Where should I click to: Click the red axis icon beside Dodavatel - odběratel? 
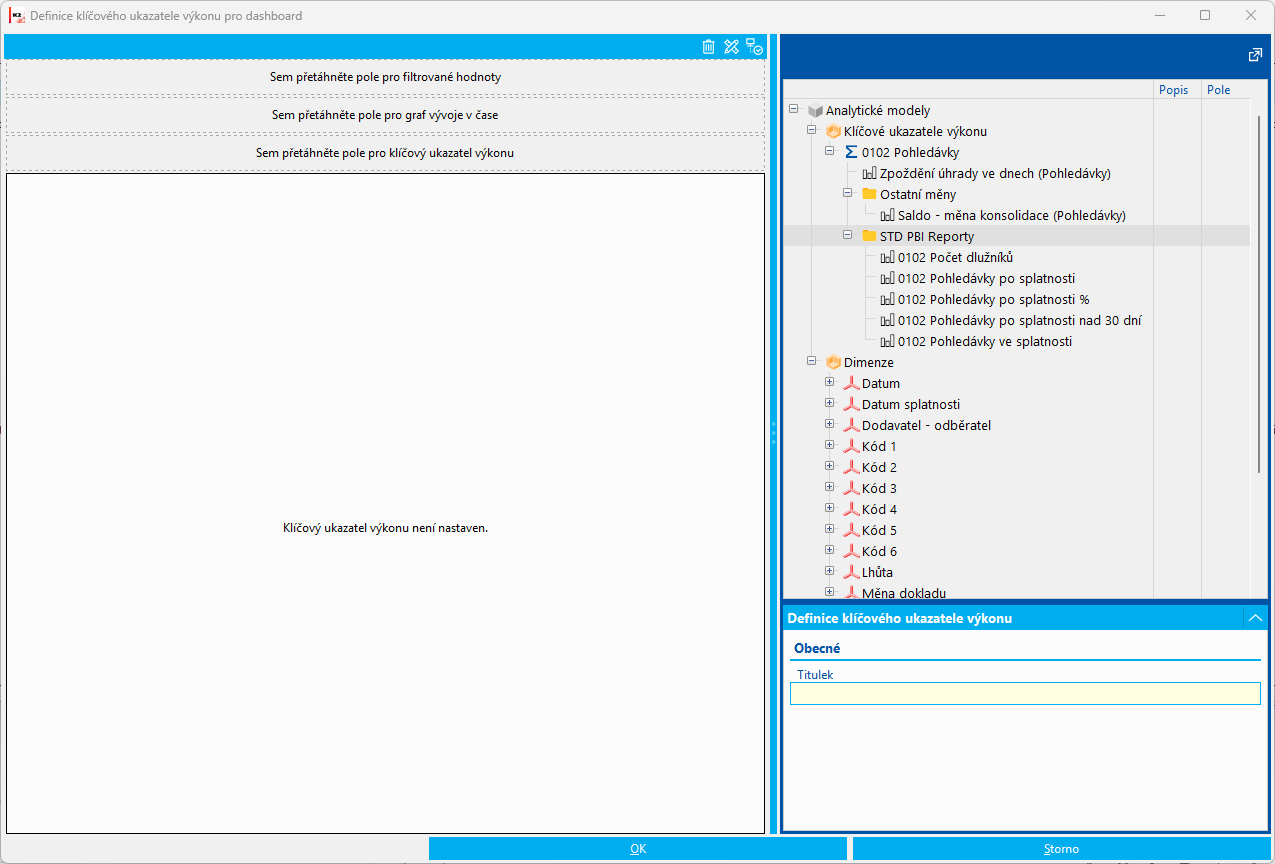(852, 426)
